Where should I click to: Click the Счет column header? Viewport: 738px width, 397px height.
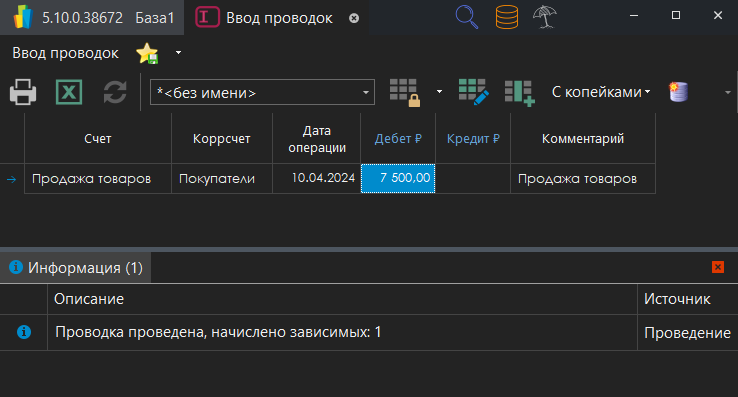[98, 138]
